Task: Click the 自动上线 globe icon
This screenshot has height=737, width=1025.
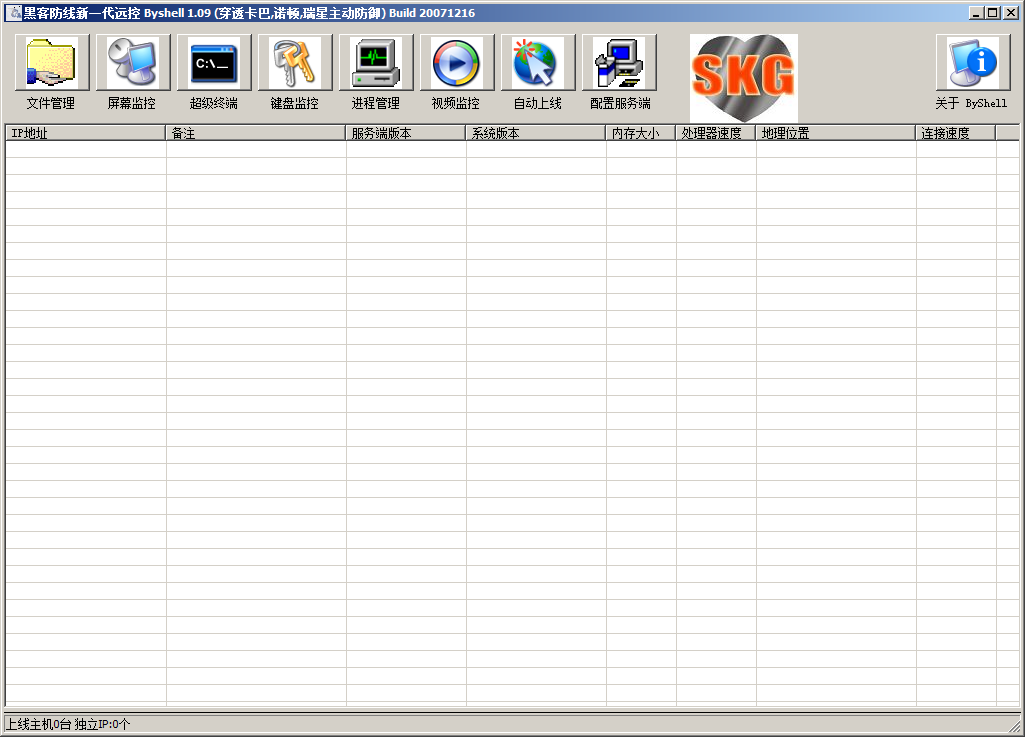Action: (538, 64)
